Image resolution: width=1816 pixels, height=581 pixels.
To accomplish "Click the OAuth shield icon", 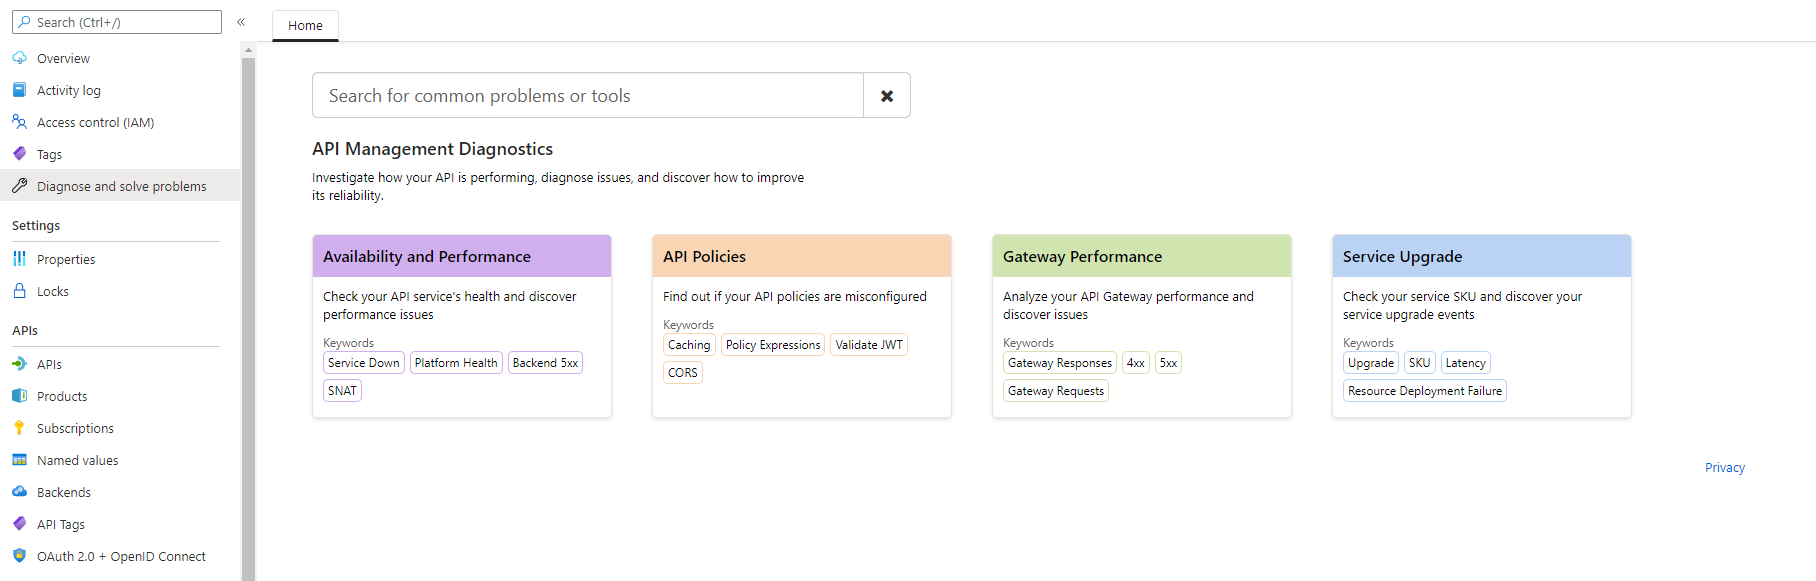I will pyautogui.click(x=19, y=556).
